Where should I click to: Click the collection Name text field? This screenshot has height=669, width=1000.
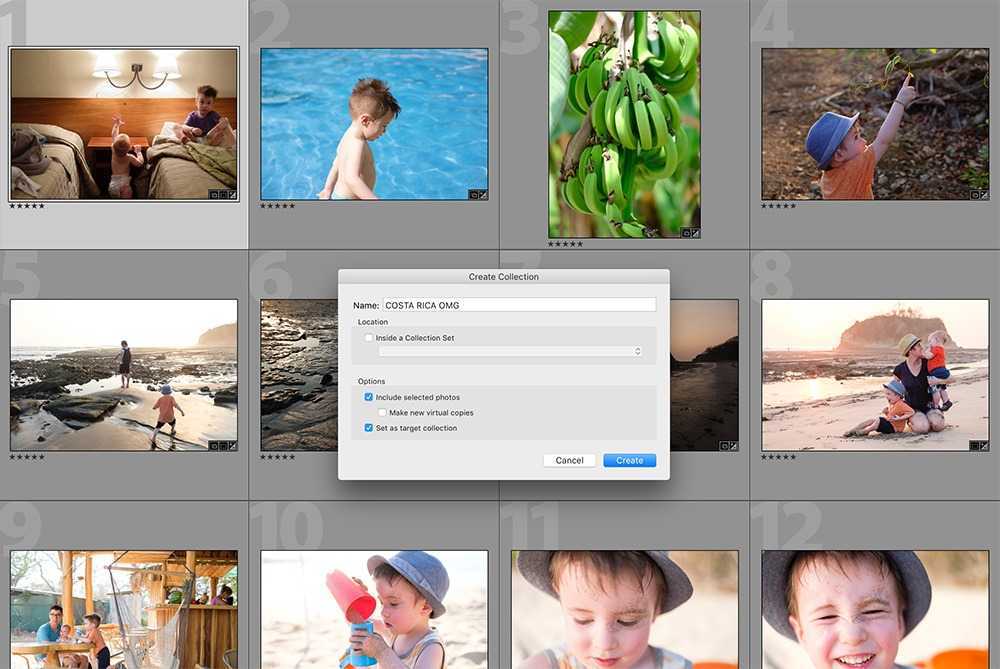click(x=519, y=304)
